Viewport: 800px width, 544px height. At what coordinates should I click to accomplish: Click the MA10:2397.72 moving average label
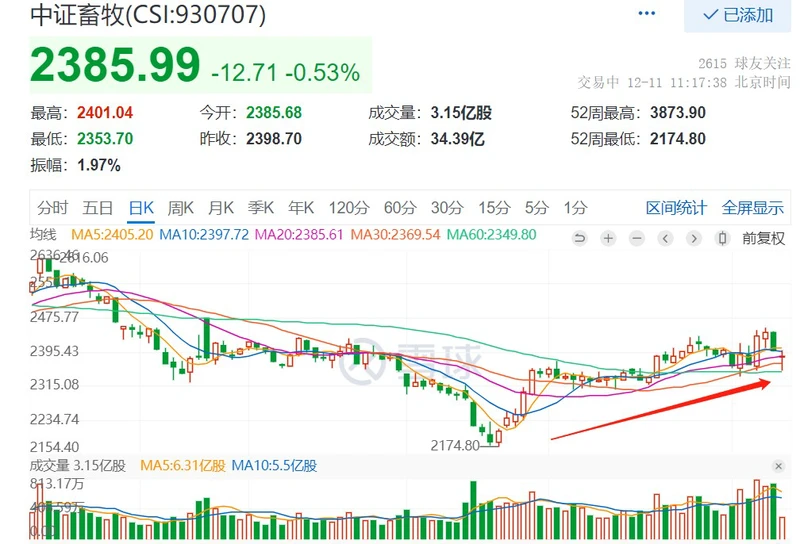coord(204,235)
